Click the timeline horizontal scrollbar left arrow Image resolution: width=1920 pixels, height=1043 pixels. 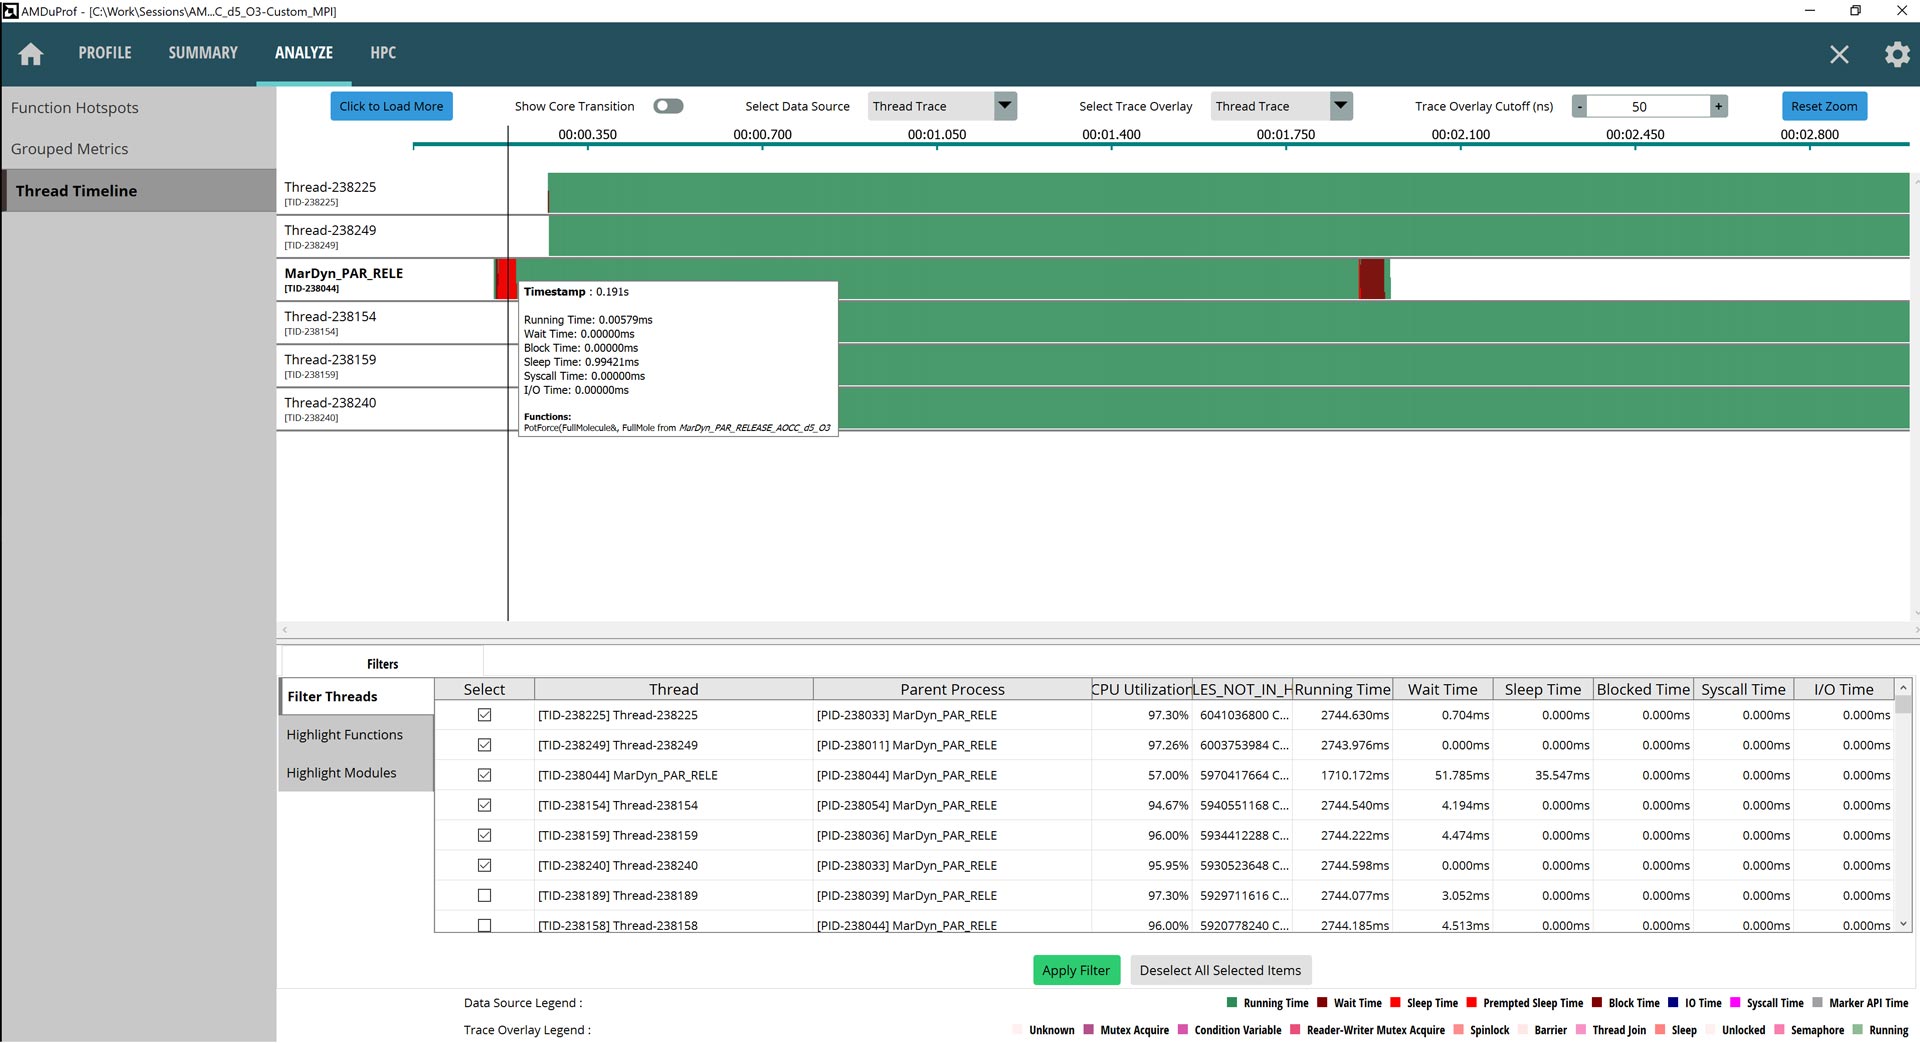[285, 630]
